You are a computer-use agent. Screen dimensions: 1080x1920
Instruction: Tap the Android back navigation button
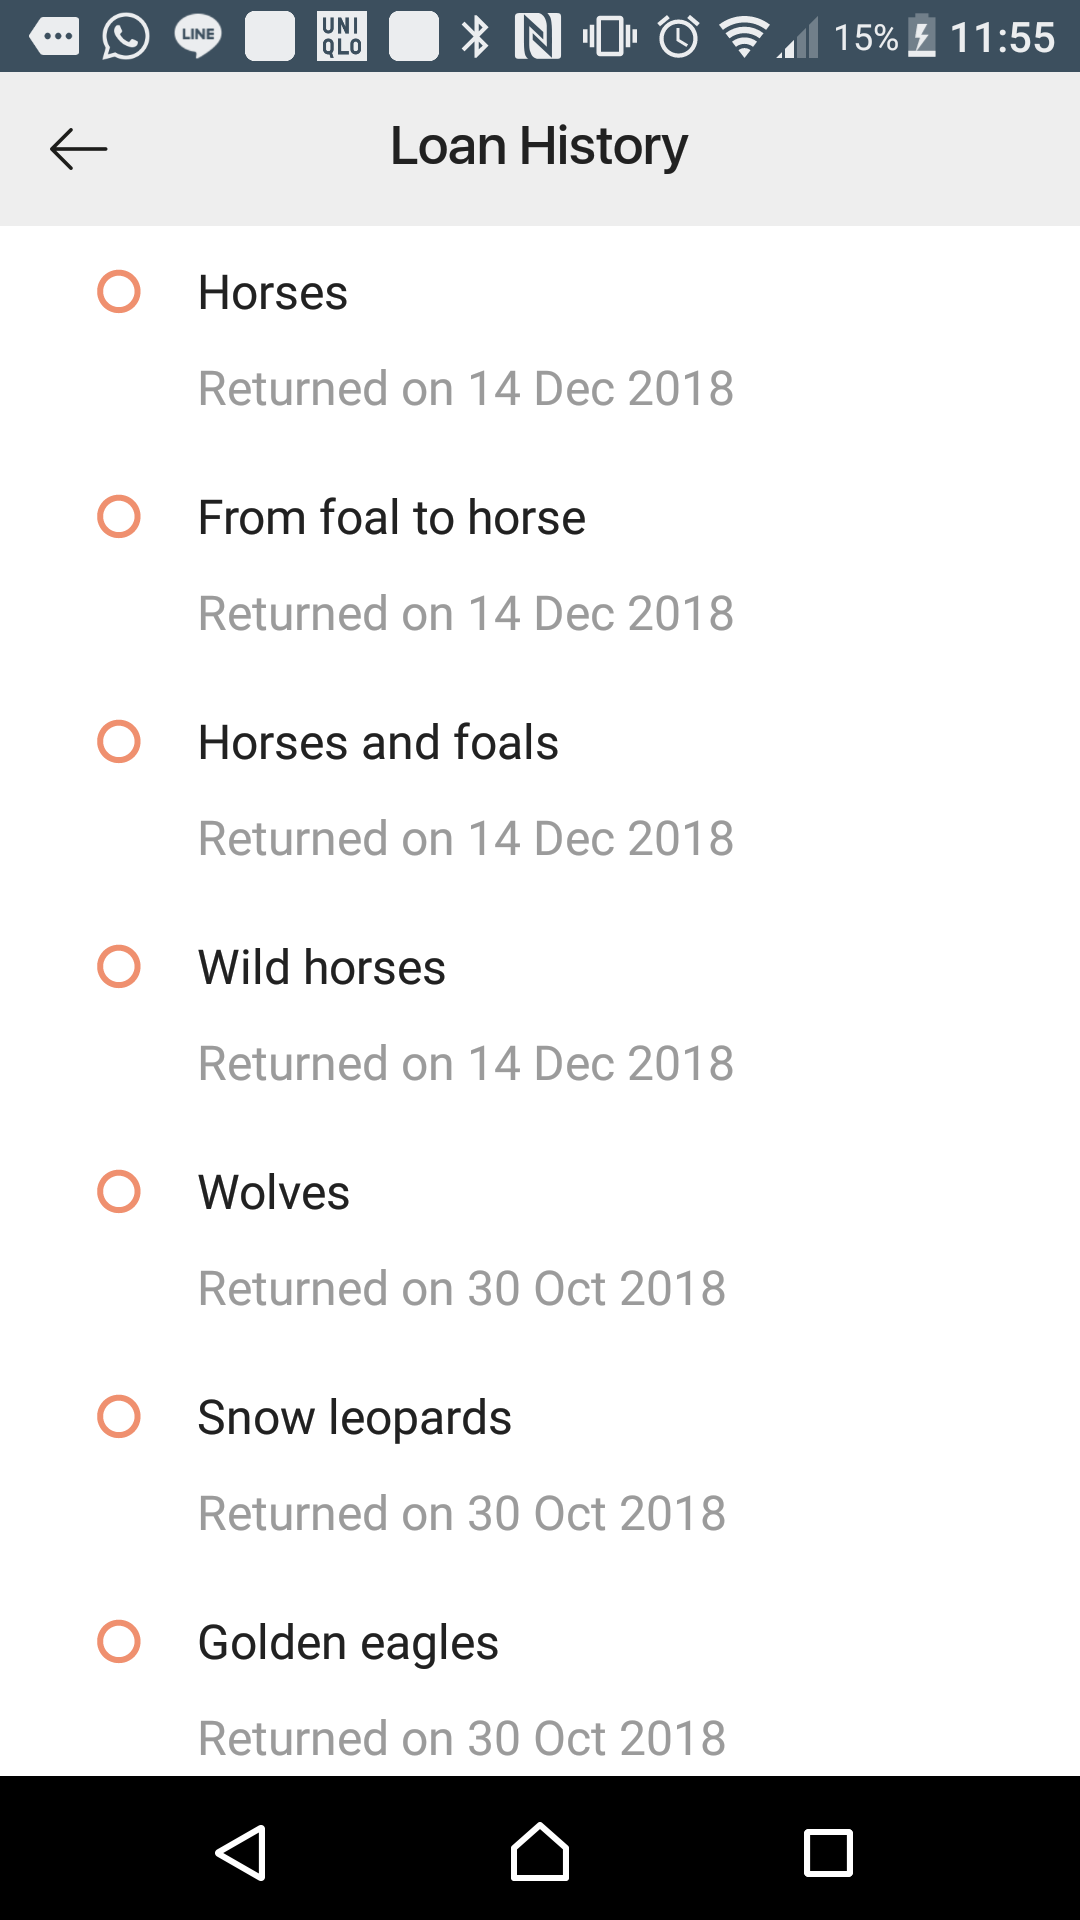tap(241, 1852)
